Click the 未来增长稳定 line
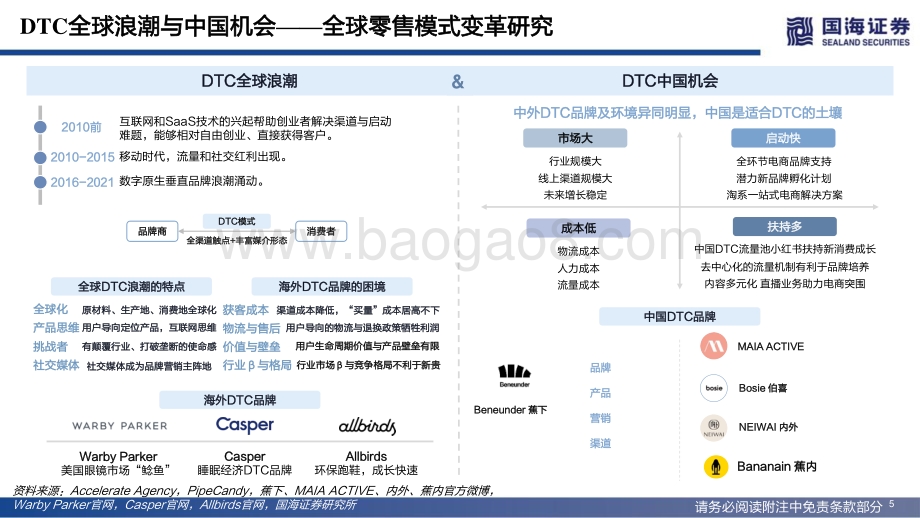Screen dimensions: 920x518 click(575, 195)
